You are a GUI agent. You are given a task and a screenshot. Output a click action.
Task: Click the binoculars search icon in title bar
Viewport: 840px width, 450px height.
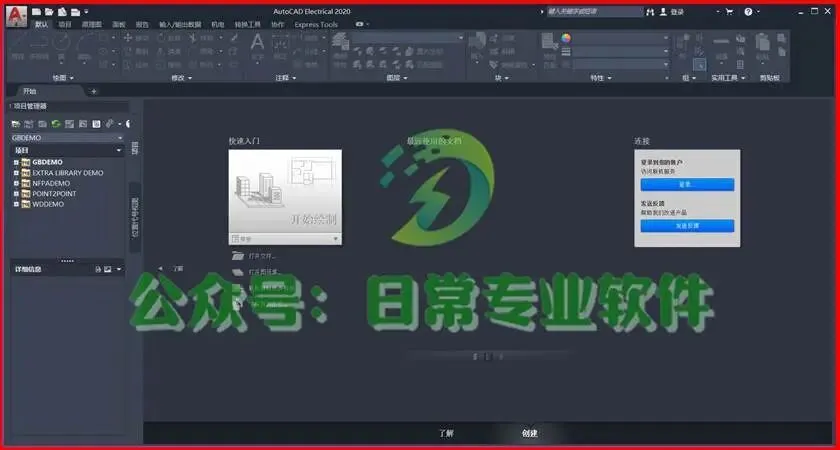[x=650, y=12]
